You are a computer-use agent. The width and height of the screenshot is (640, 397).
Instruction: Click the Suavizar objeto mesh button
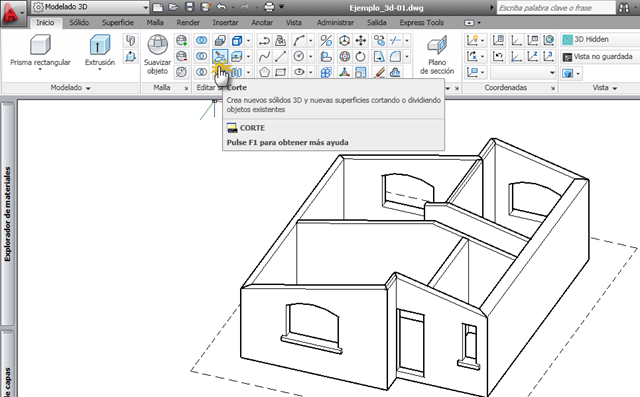click(x=158, y=55)
